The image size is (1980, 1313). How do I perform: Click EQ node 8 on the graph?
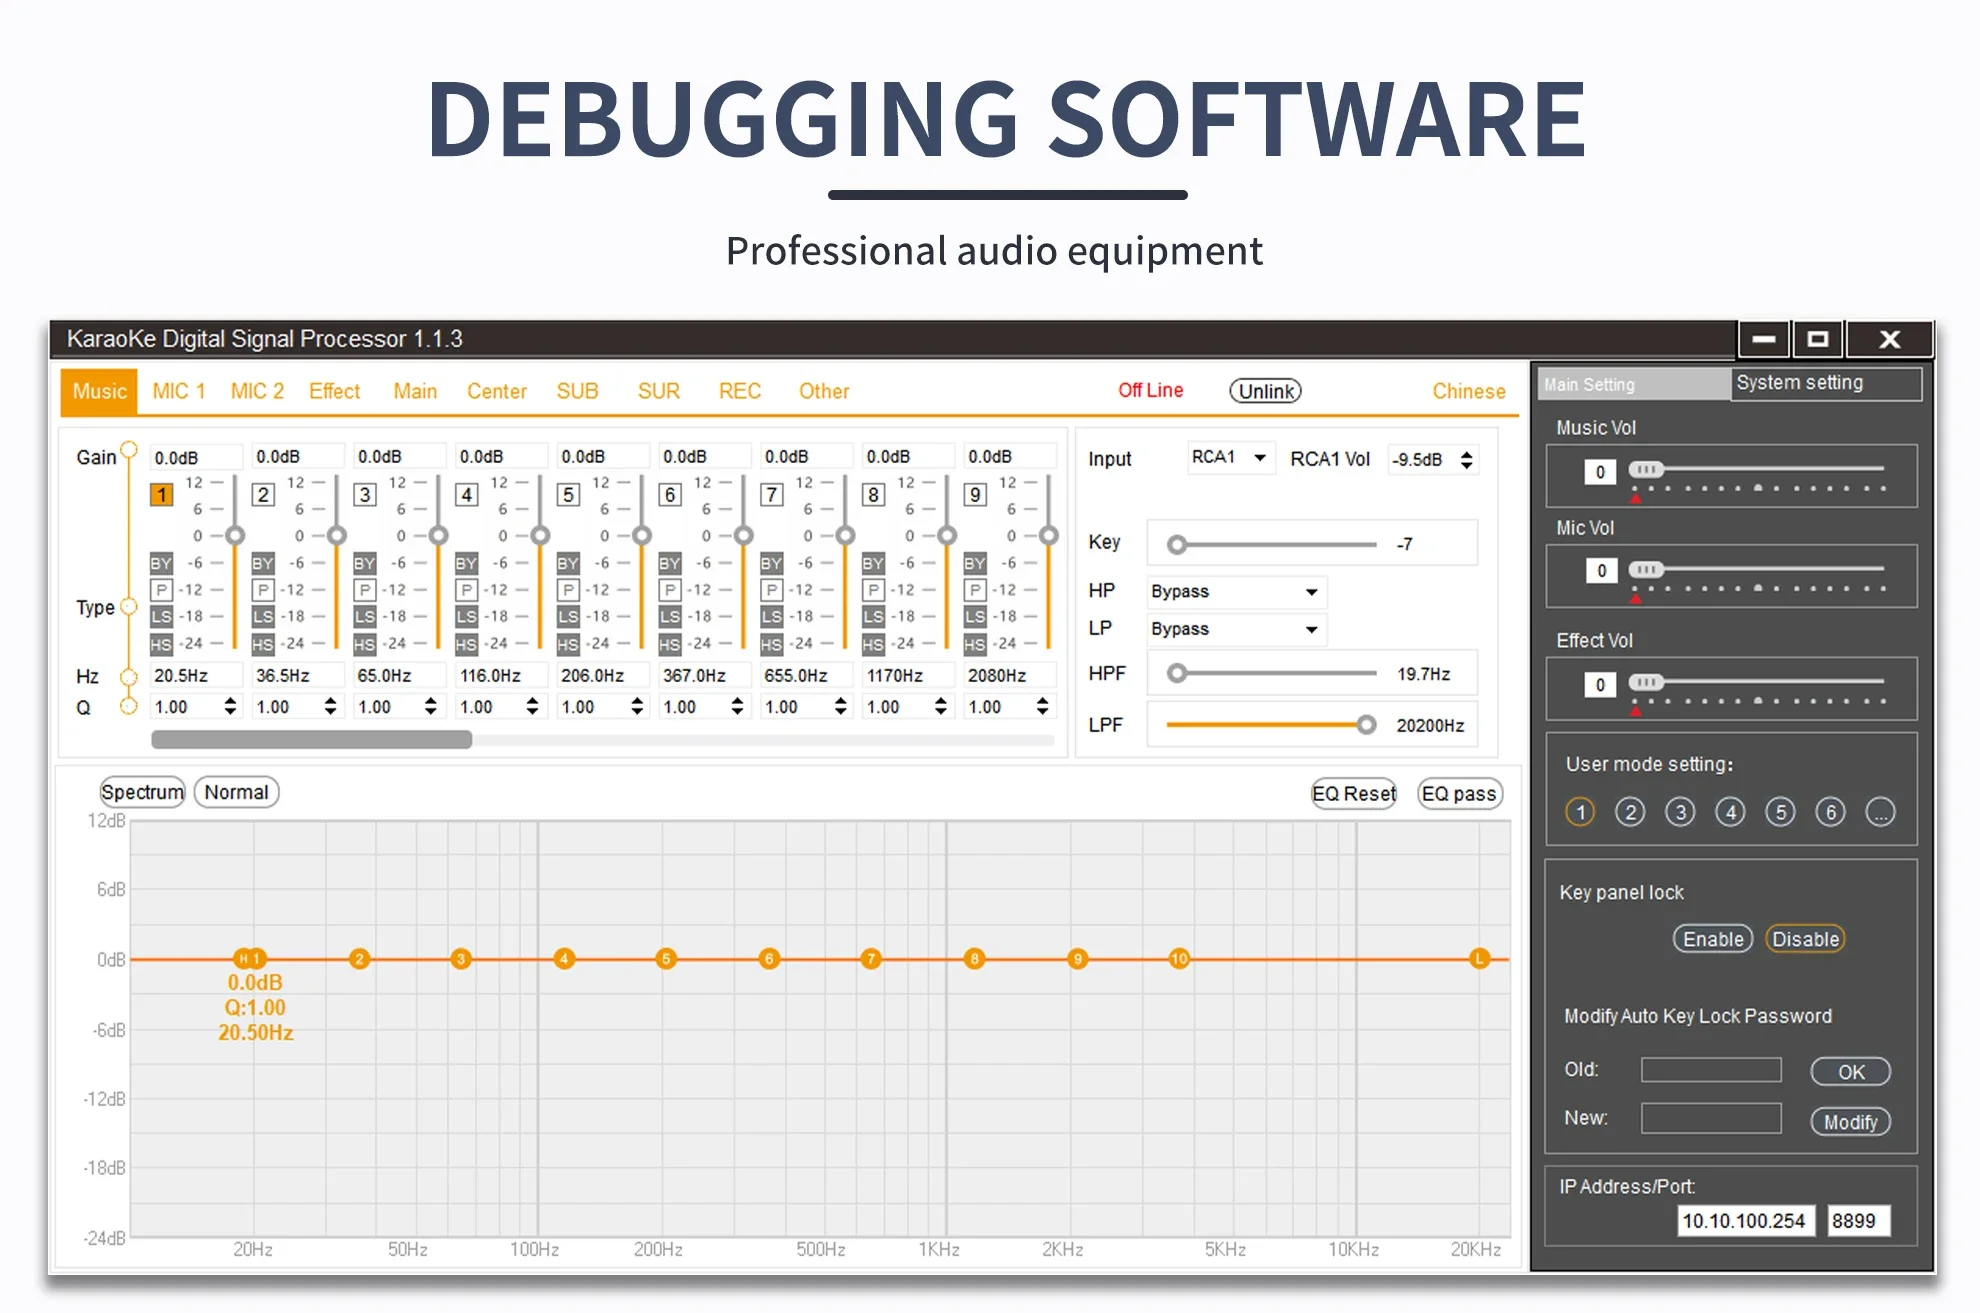coord(974,959)
